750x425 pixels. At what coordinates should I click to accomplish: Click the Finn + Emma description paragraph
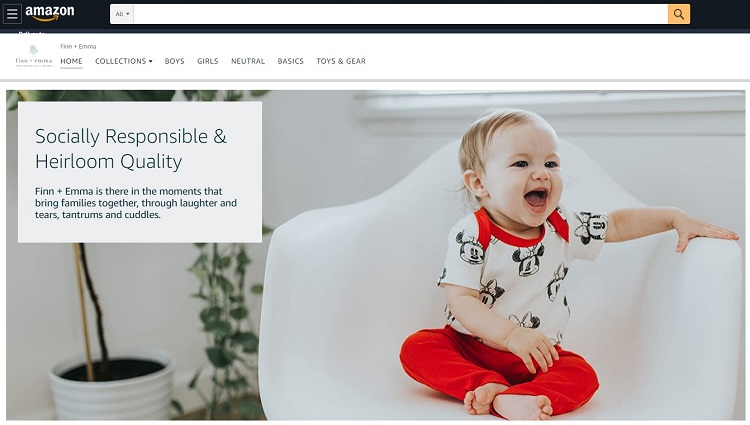(x=136, y=203)
